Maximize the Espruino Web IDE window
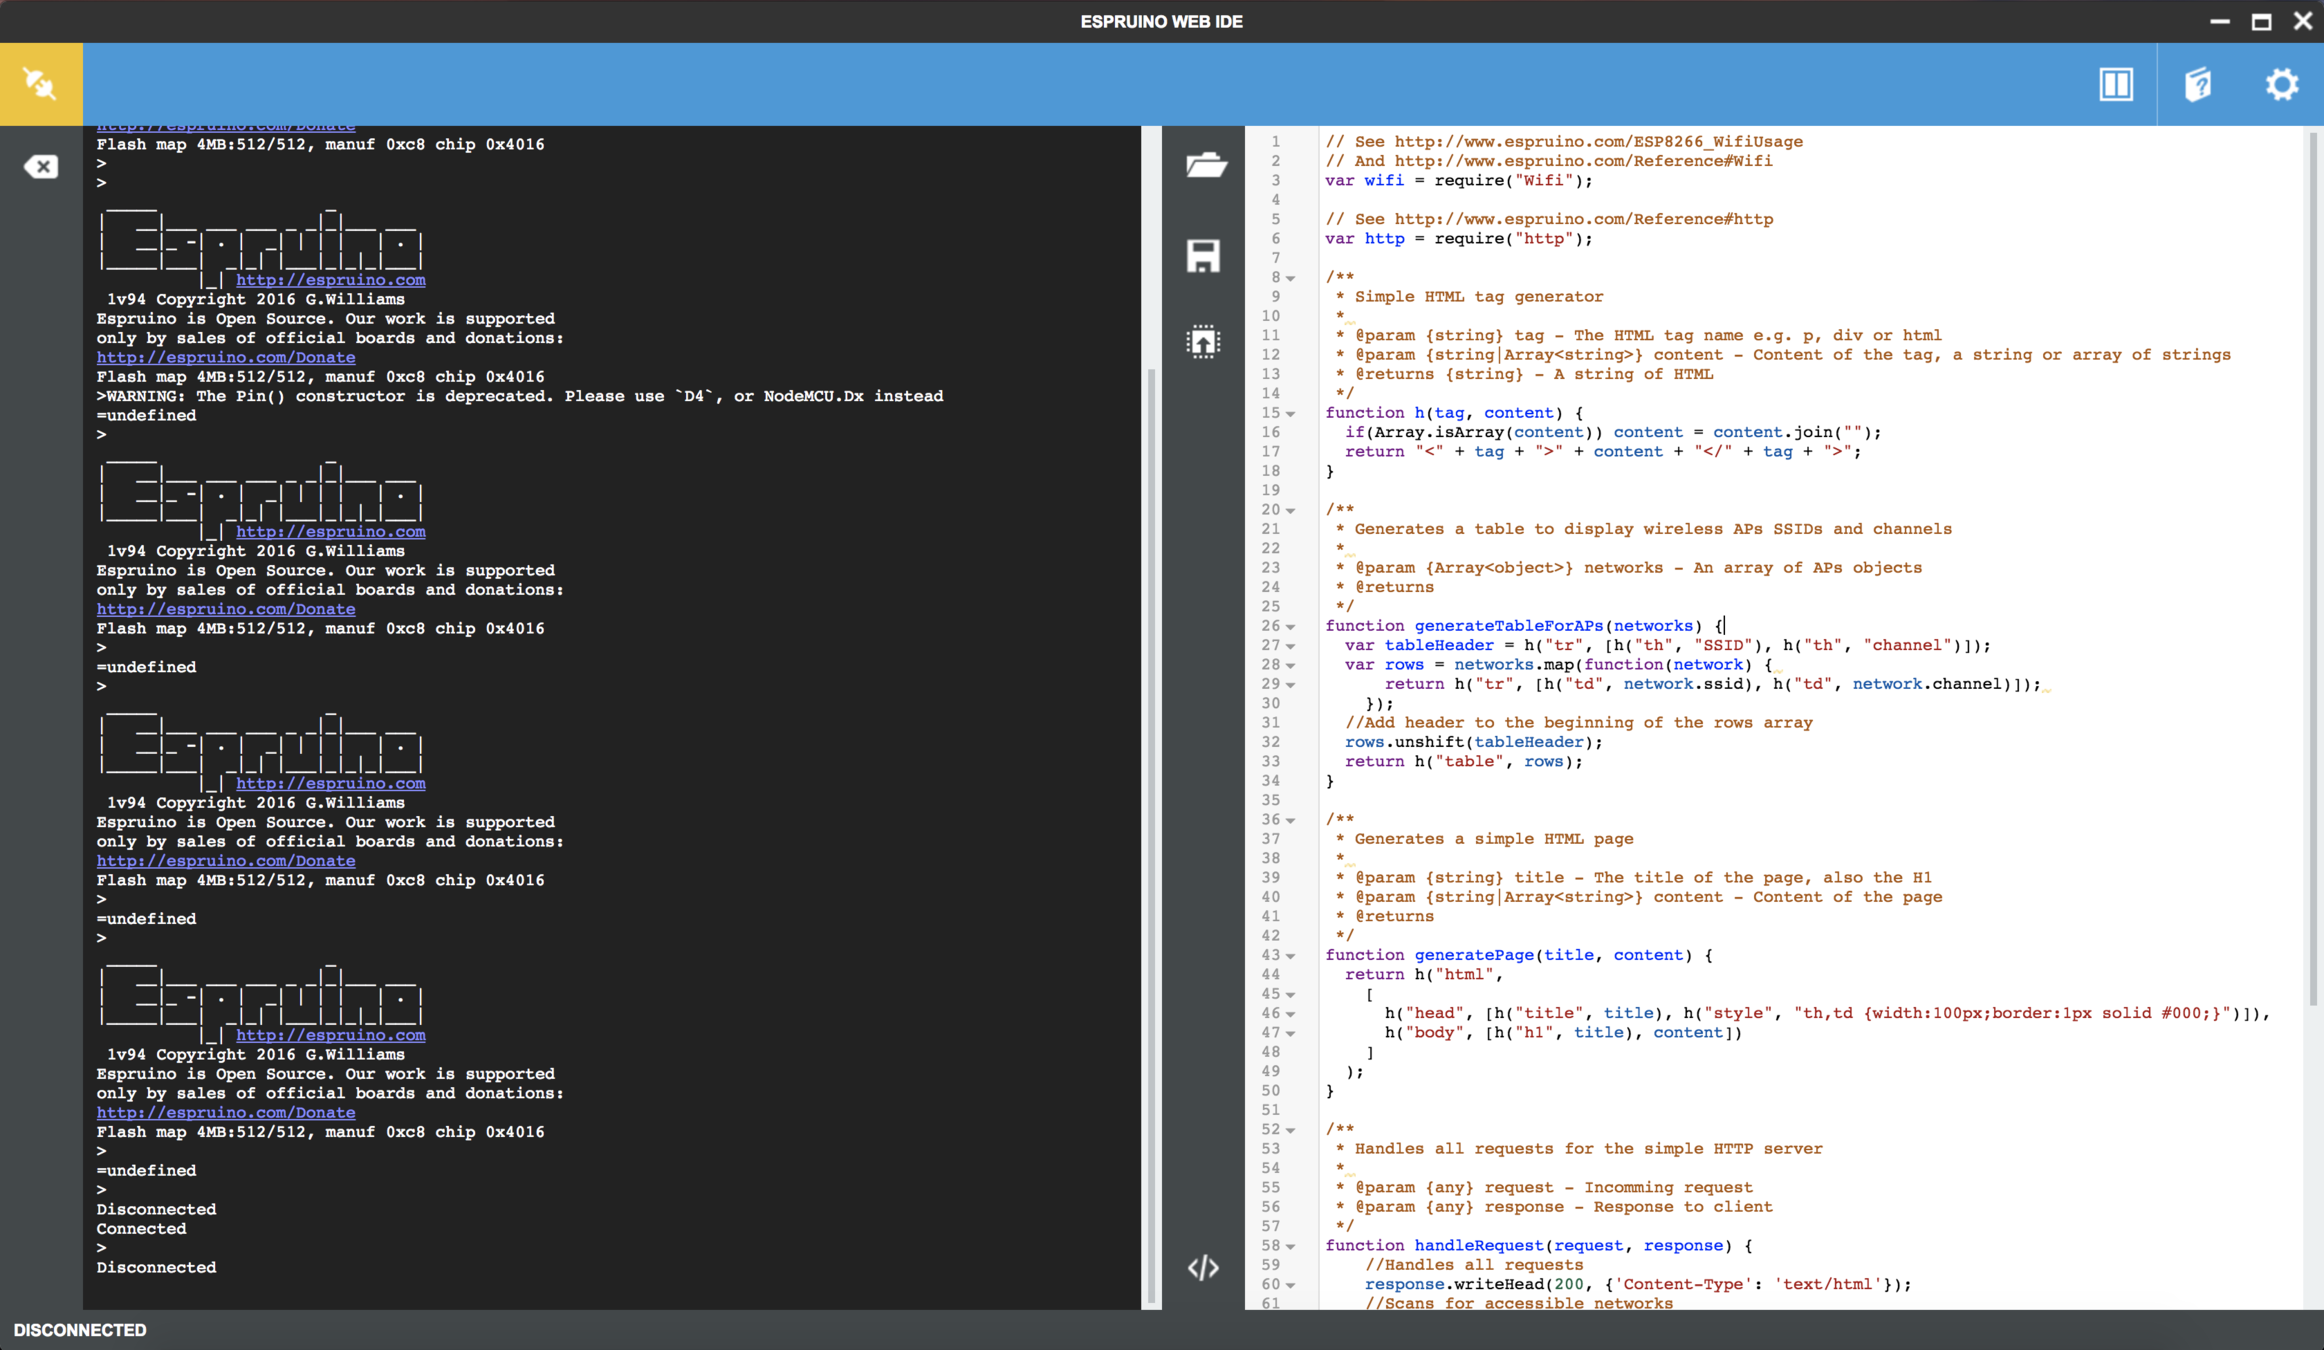 pos(2261,21)
